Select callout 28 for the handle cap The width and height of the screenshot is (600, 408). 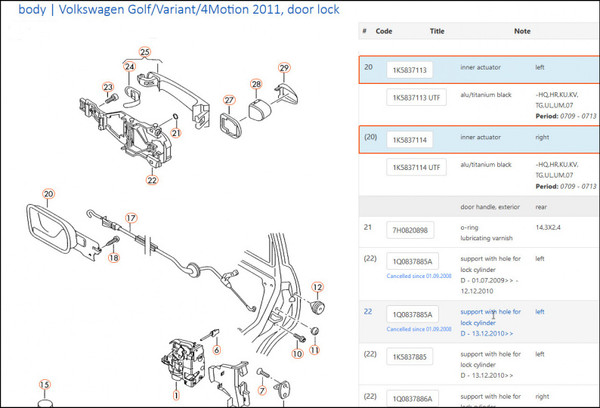[x=256, y=84]
